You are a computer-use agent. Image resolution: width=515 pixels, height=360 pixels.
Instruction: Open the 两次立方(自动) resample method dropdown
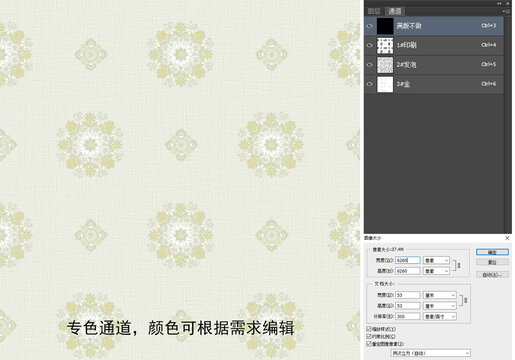coord(431,353)
